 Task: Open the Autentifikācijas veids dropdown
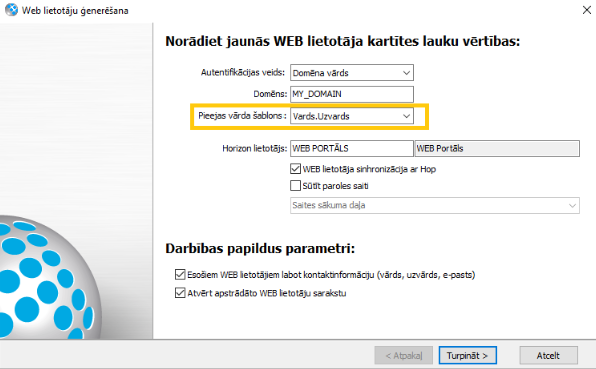coord(352,73)
